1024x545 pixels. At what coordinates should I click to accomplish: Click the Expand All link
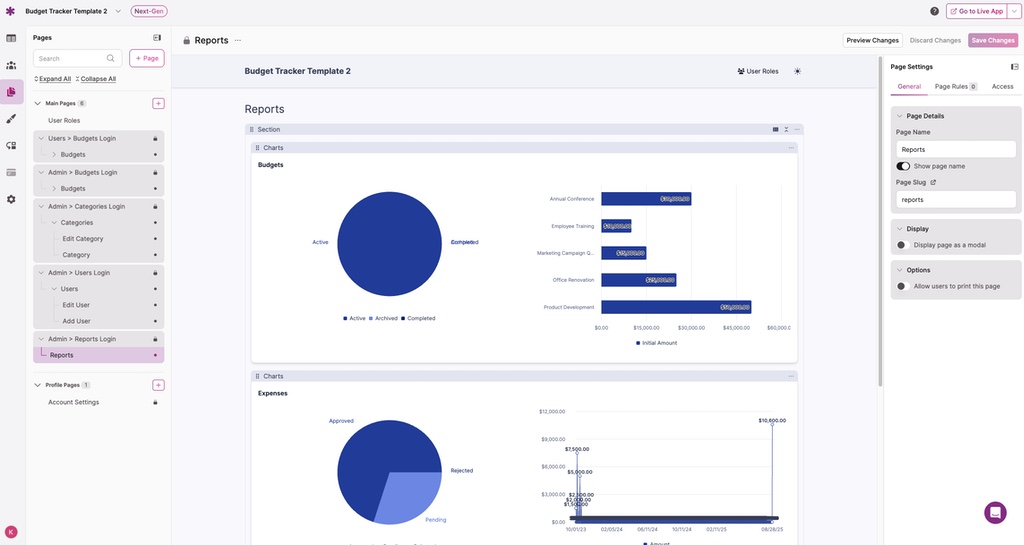point(54,79)
